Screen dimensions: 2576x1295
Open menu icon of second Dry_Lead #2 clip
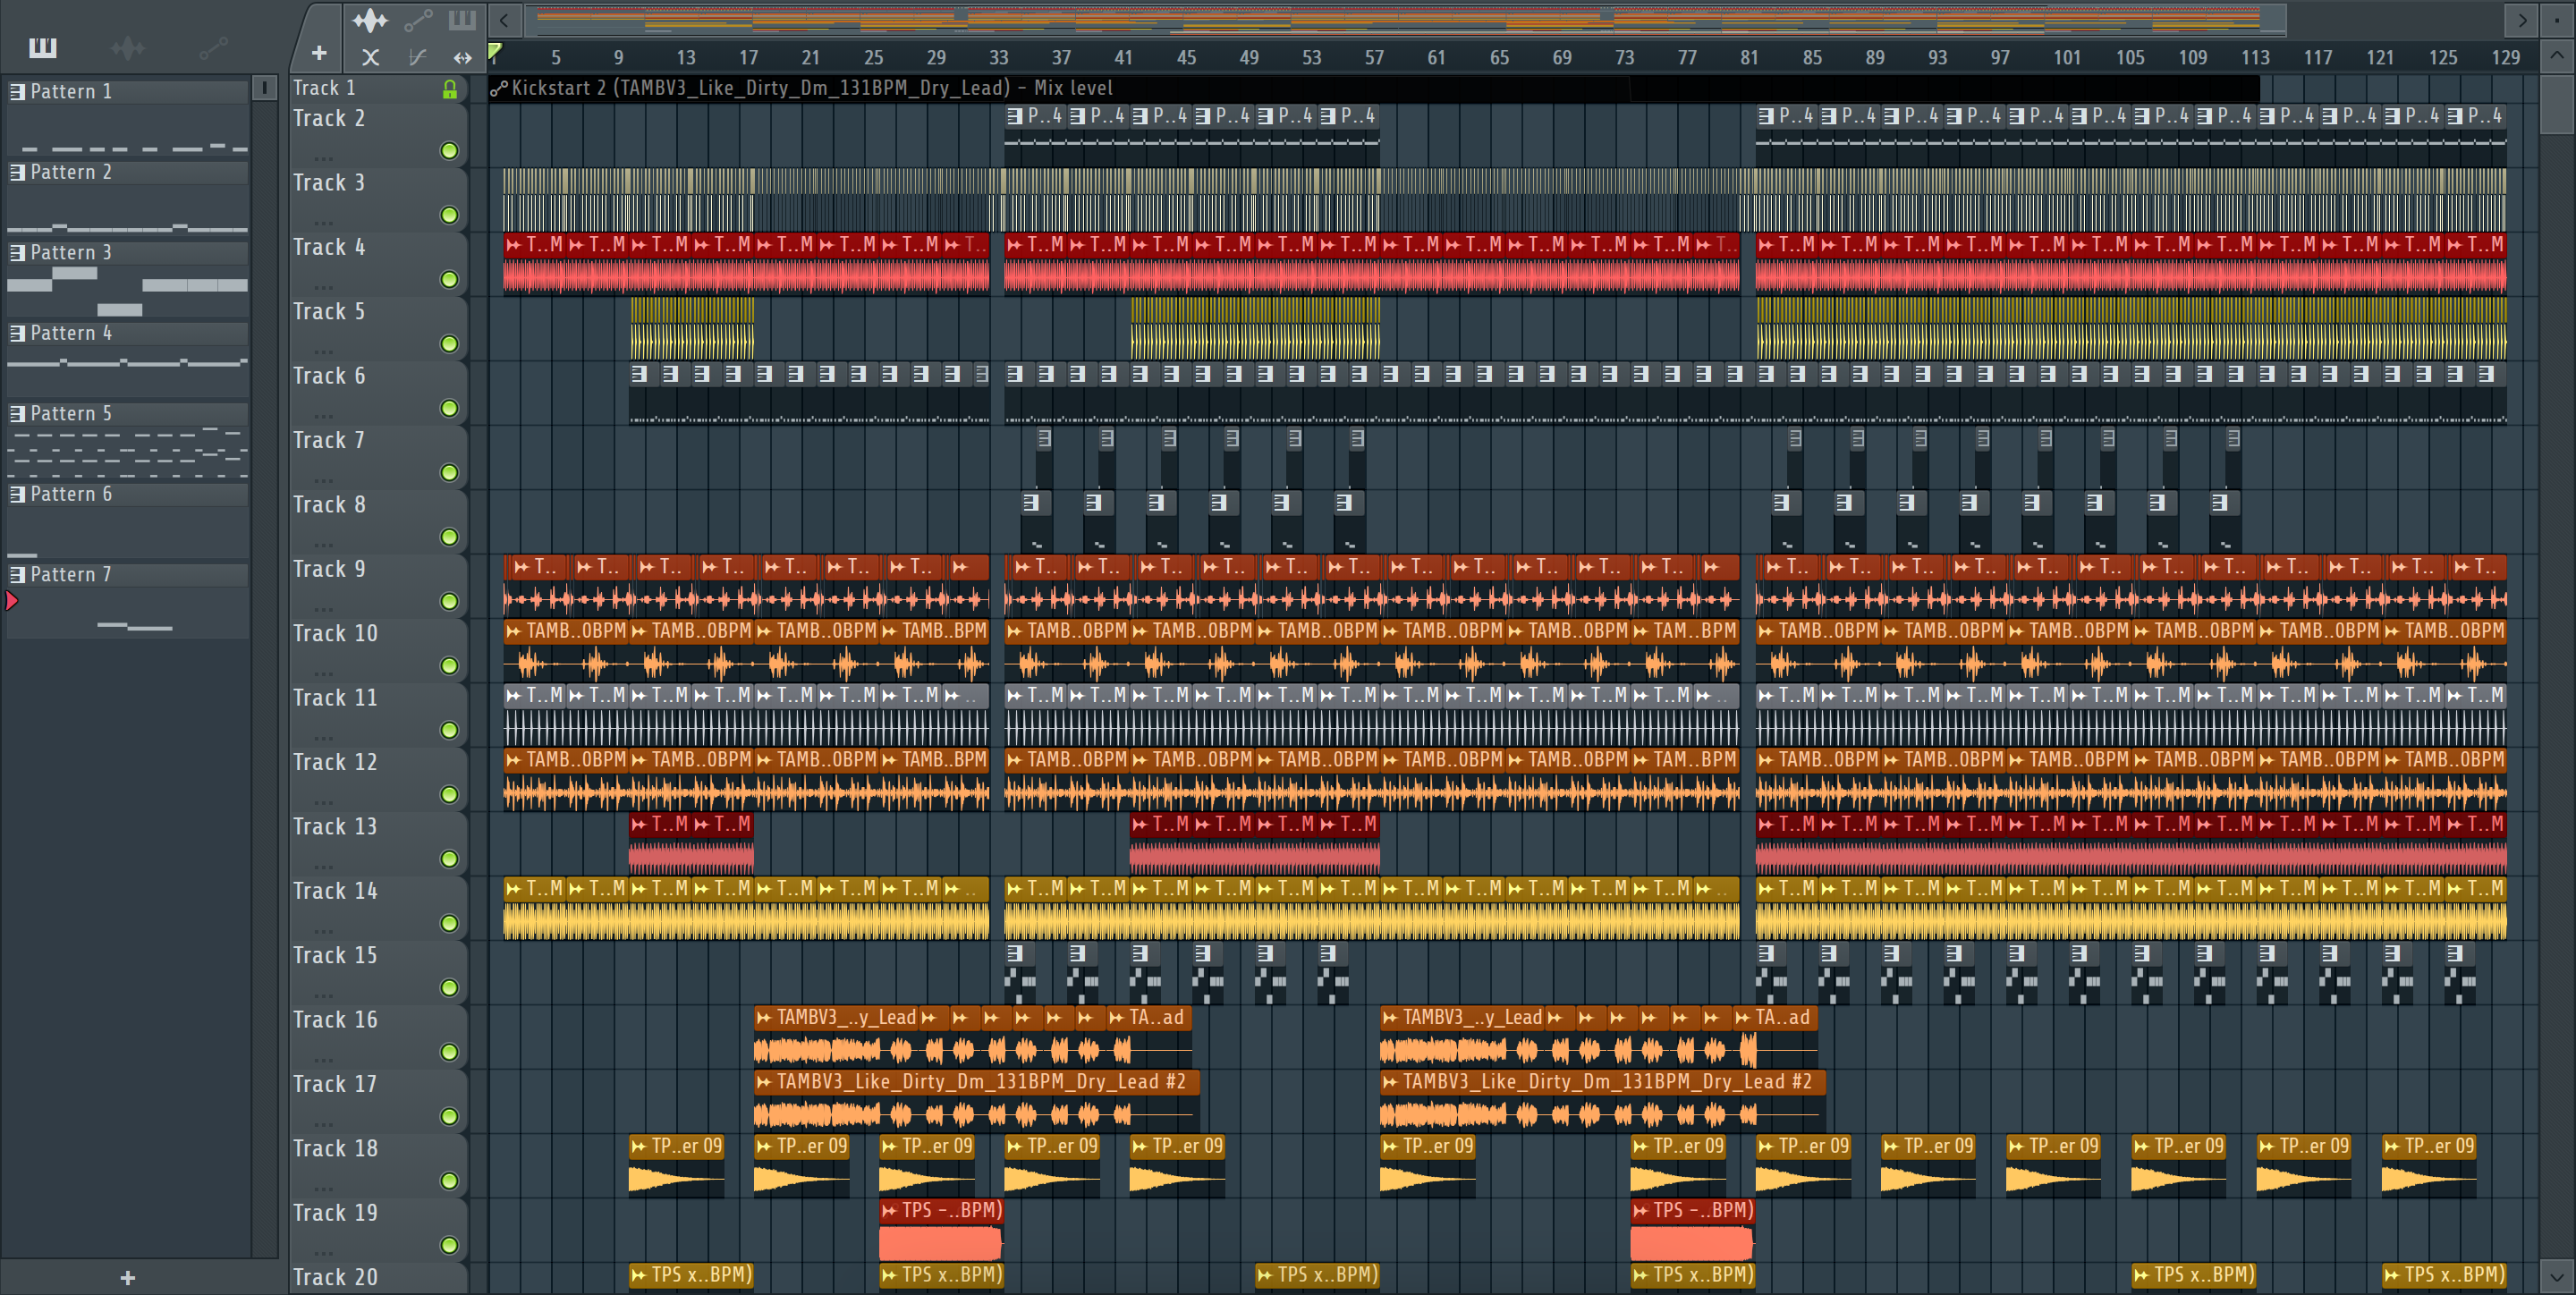1390,1082
